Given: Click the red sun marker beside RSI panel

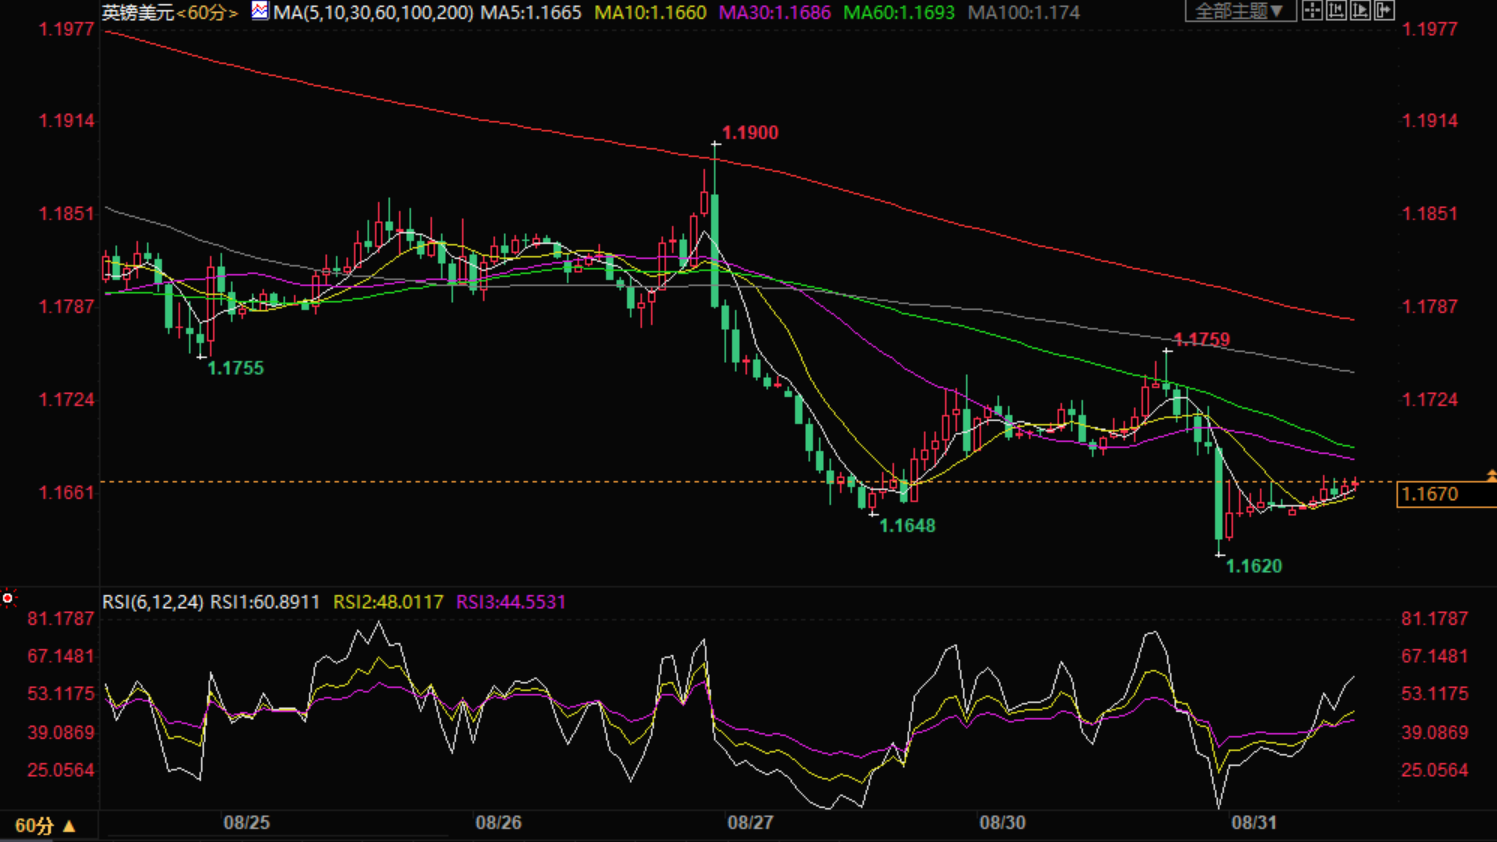Looking at the screenshot, I should pos(8,598).
